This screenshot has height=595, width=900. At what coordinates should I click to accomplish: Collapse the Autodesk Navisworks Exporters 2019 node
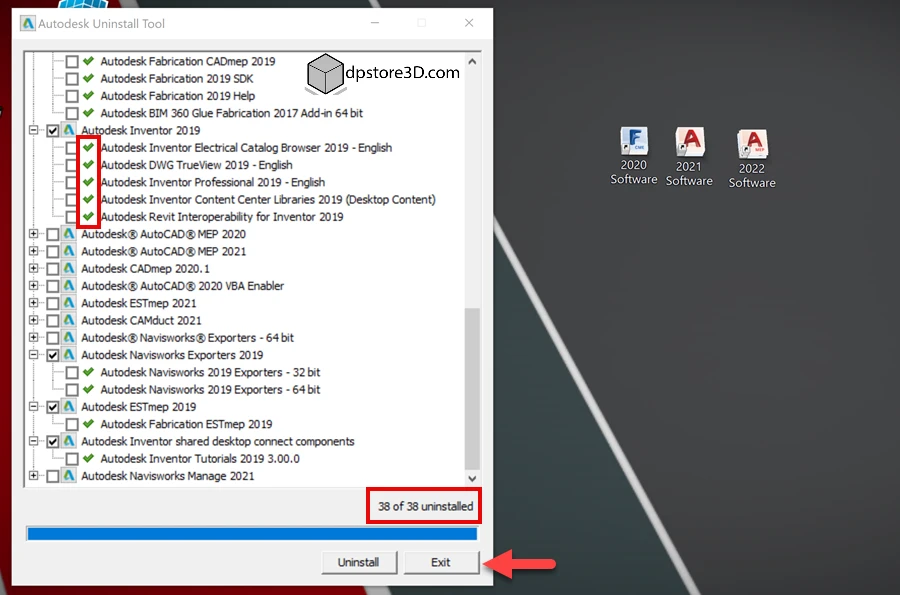[34, 355]
